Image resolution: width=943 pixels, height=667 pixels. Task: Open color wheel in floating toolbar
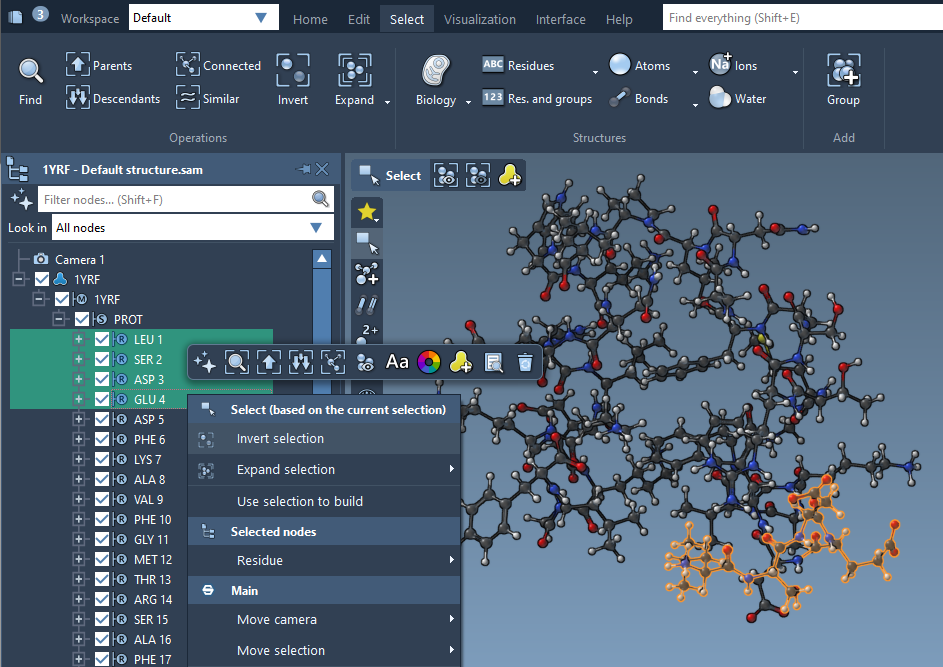pyautogui.click(x=428, y=362)
